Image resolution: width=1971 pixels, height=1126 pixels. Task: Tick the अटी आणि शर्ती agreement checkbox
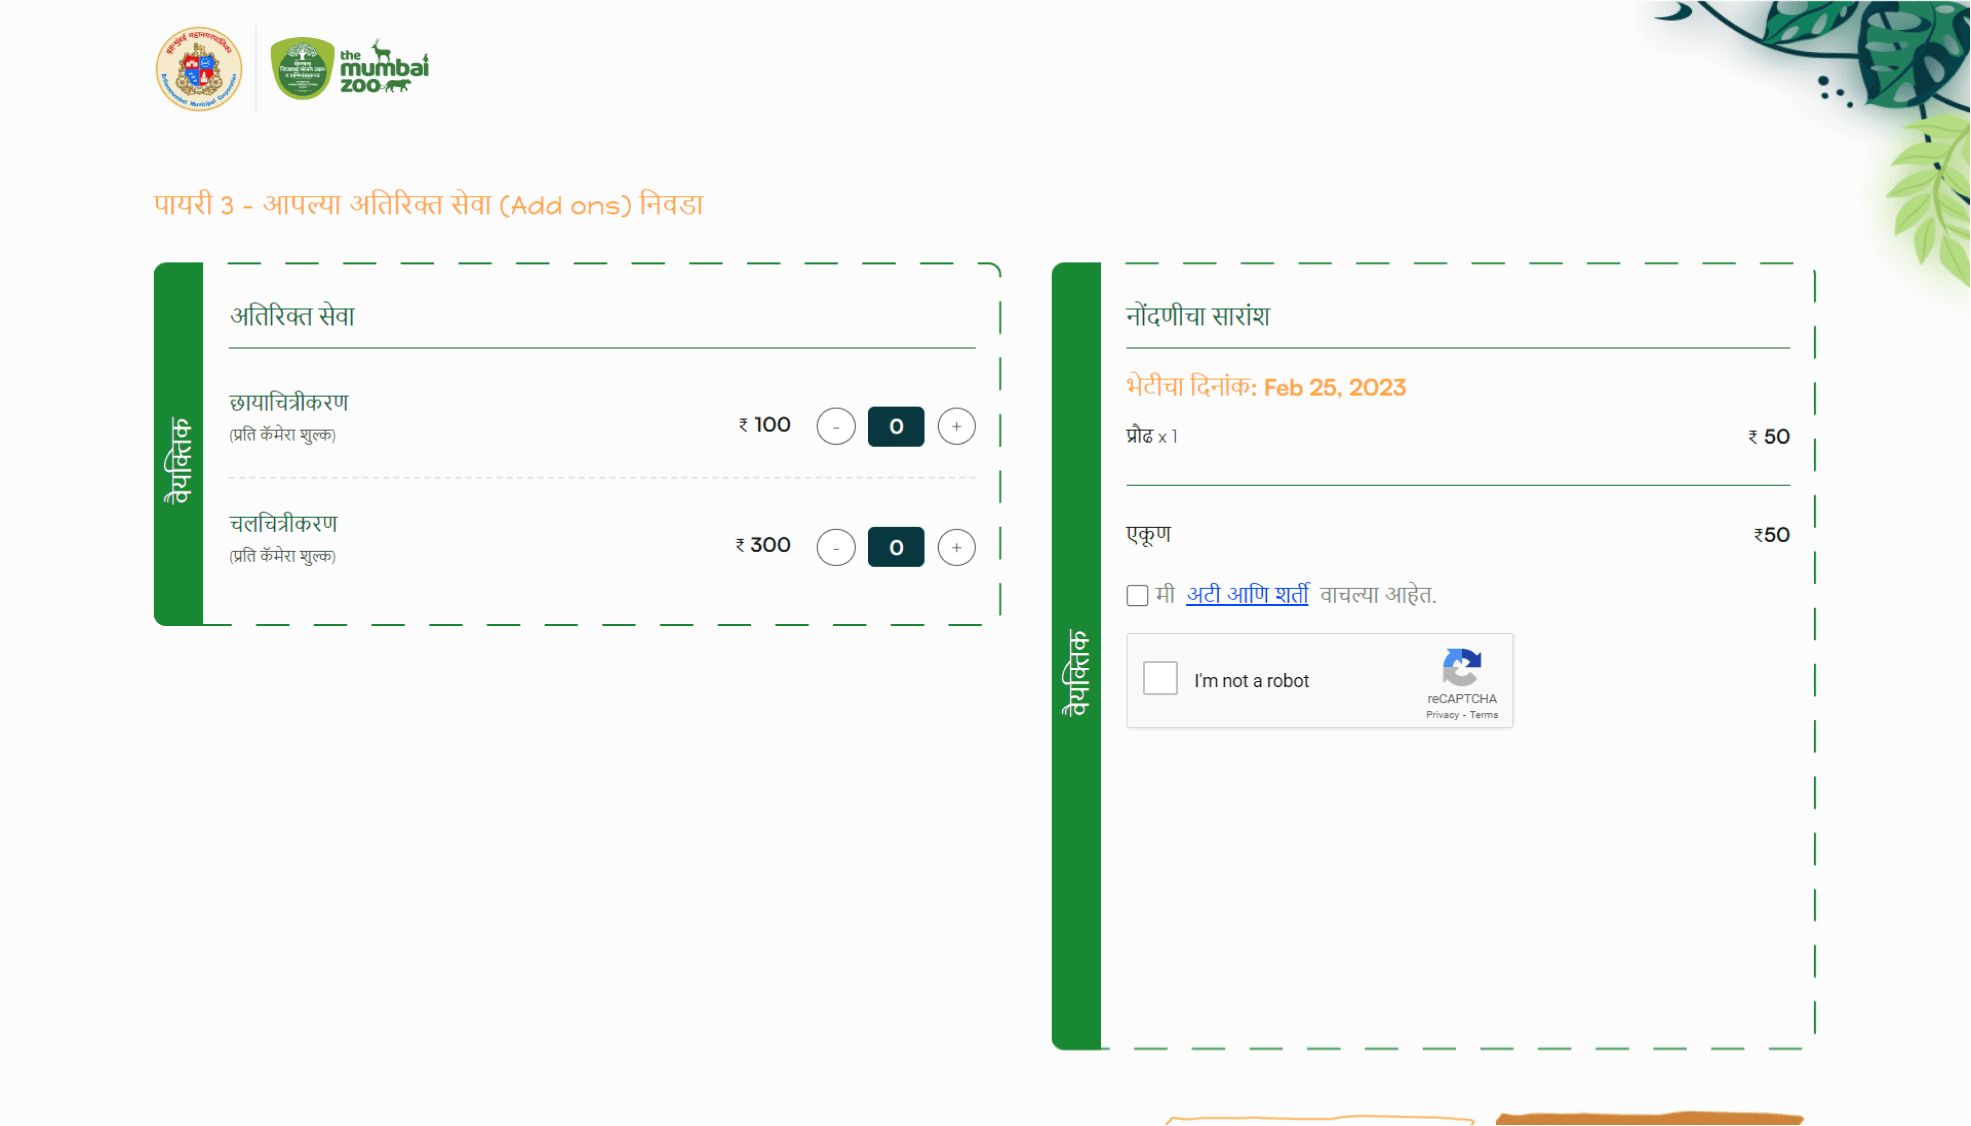tap(1137, 596)
